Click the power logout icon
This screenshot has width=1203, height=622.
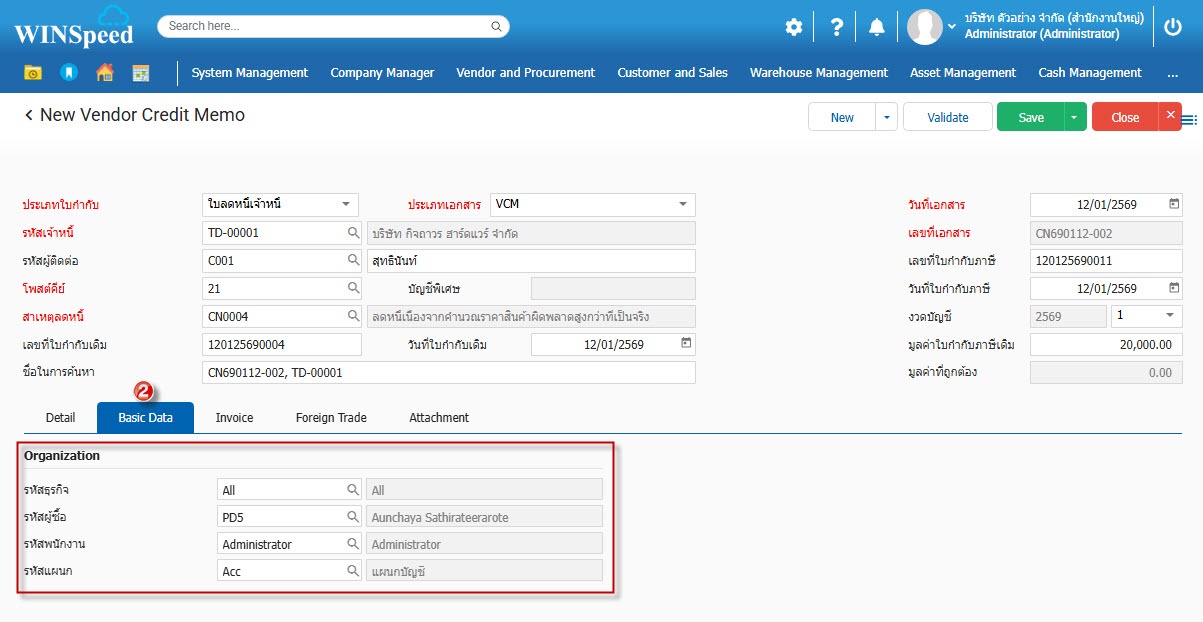1174,27
